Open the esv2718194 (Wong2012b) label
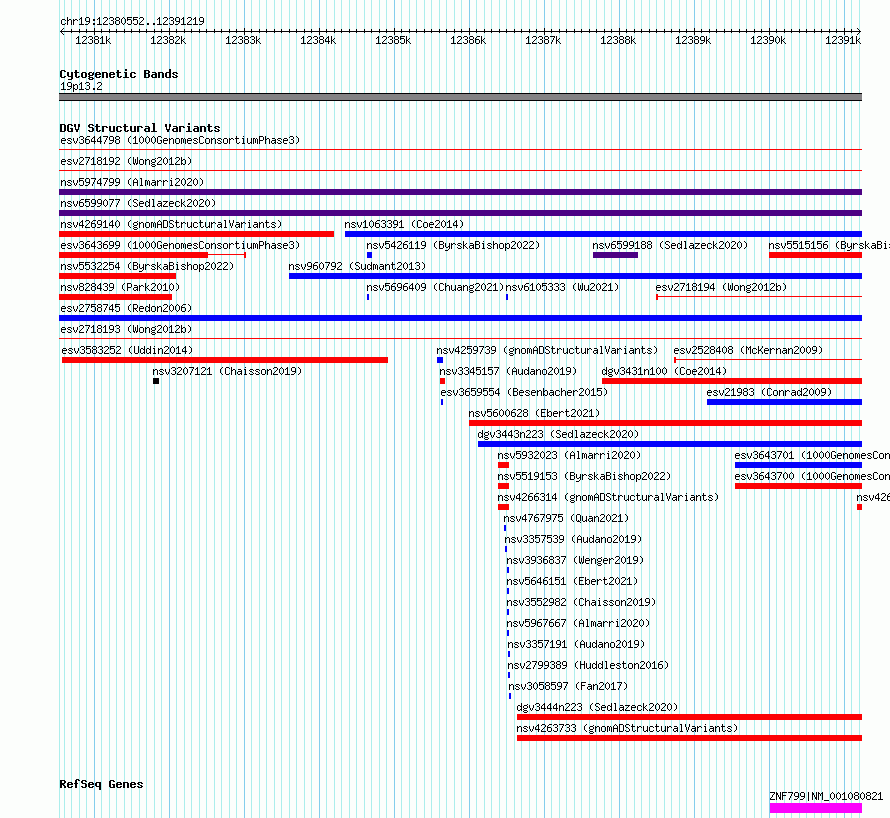Screen dimensions: 890x818 pyautogui.click(x=721, y=287)
